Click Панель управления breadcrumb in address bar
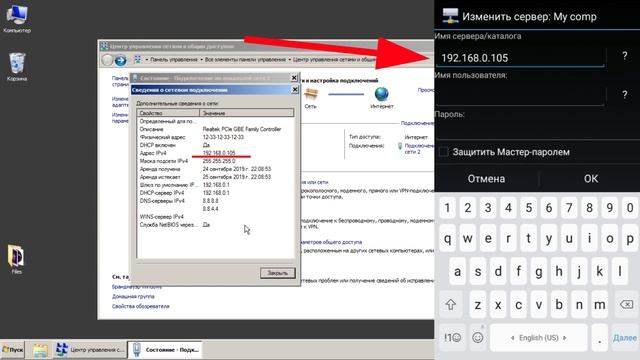The width and height of the screenshot is (640, 360). 173,60
